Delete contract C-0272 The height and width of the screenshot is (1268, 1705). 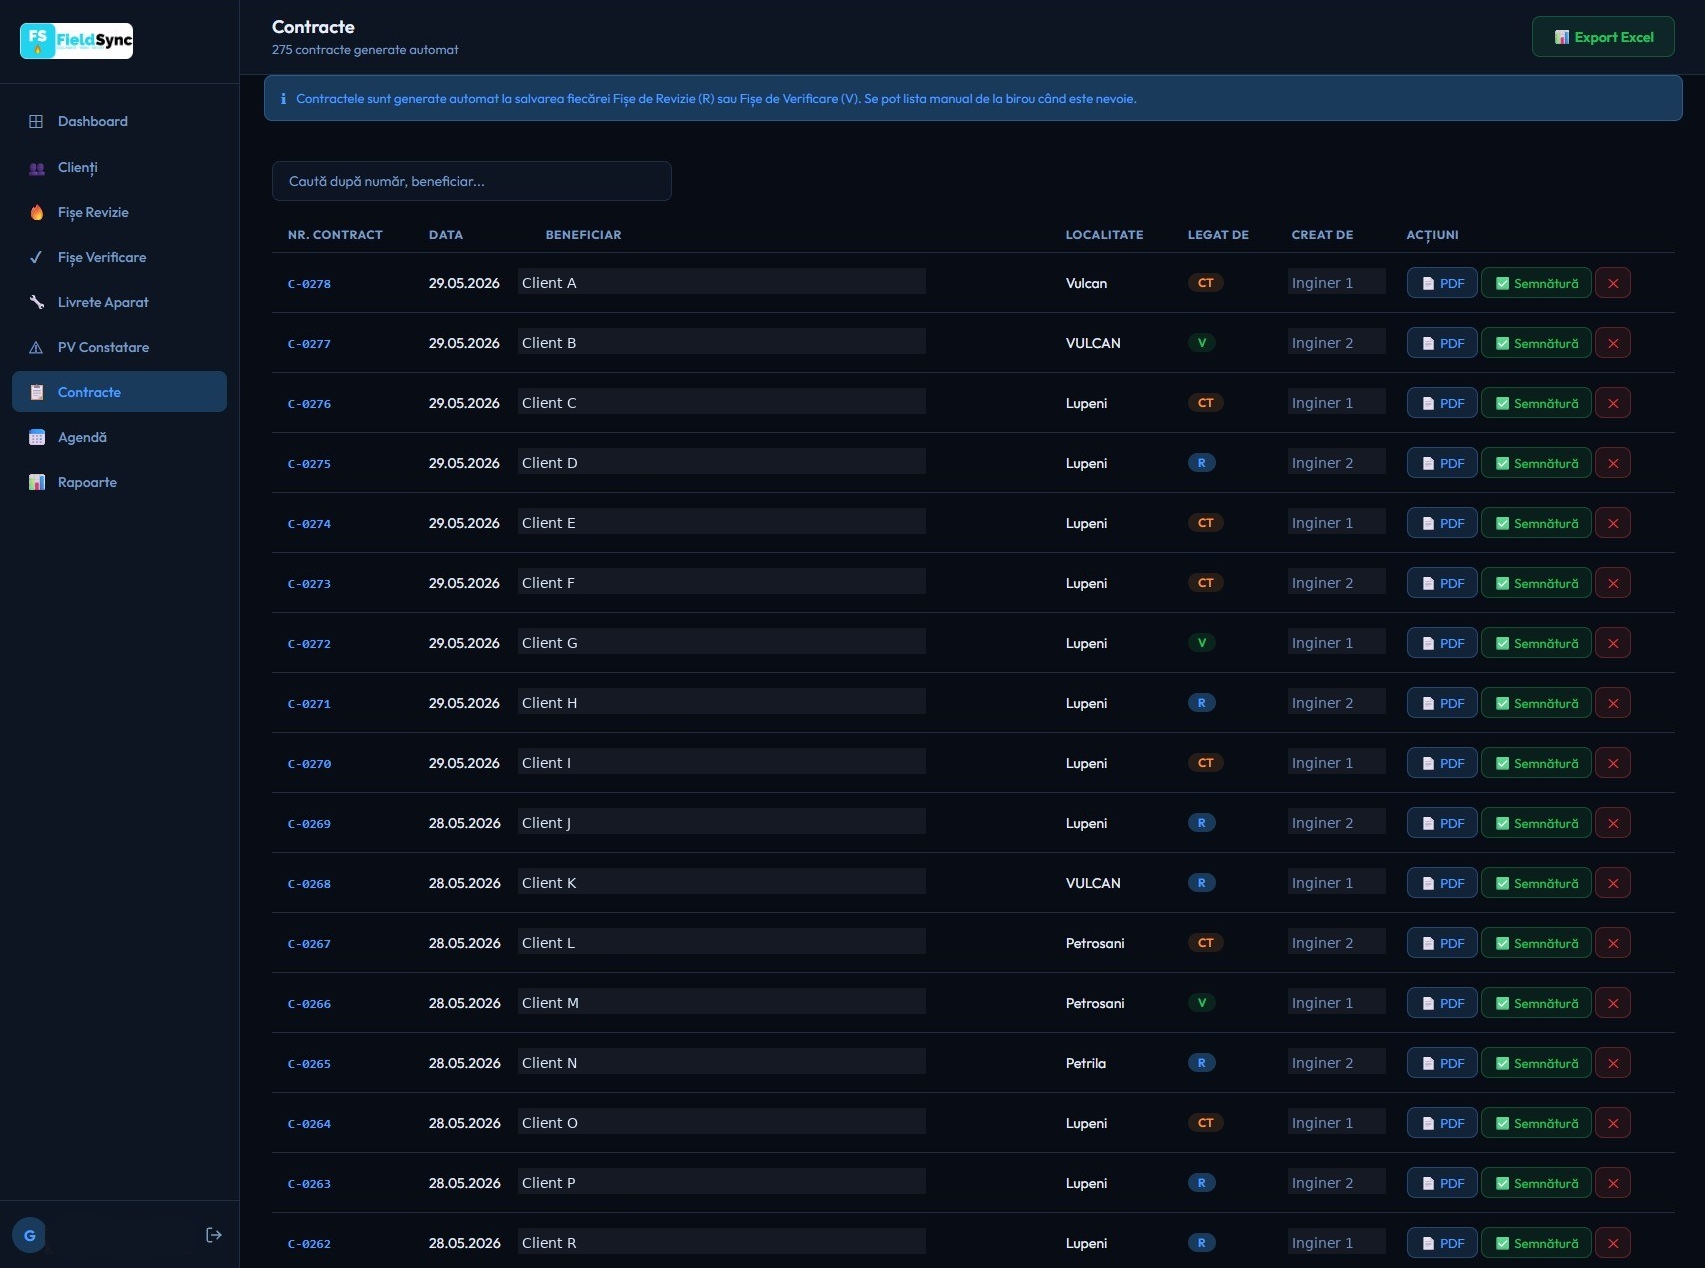(1613, 643)
